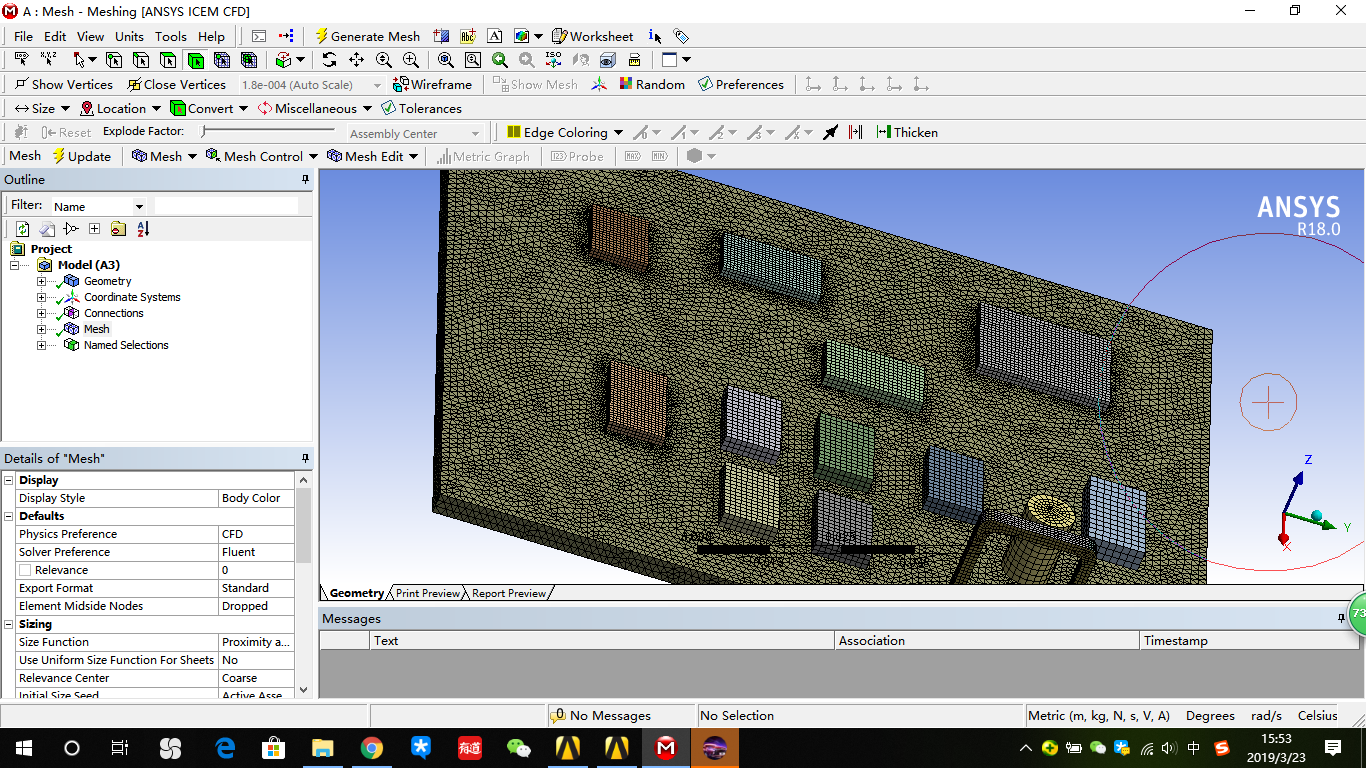Toggle the Thicken annotation option
Viewport: 1366px width, 768px height.
[x=908, y=131]
